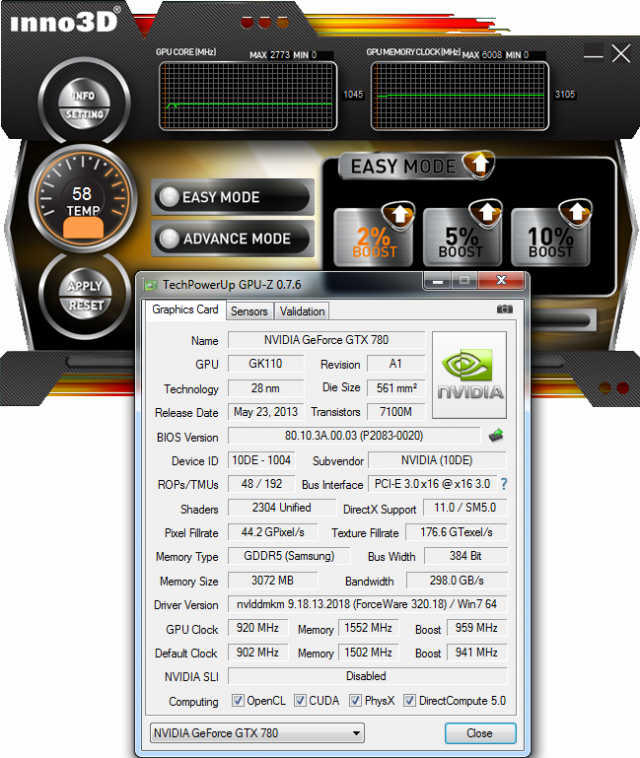The image size is (640, 758).
Task: Click the Default Clock value 902 MHz
Action: 258,652
